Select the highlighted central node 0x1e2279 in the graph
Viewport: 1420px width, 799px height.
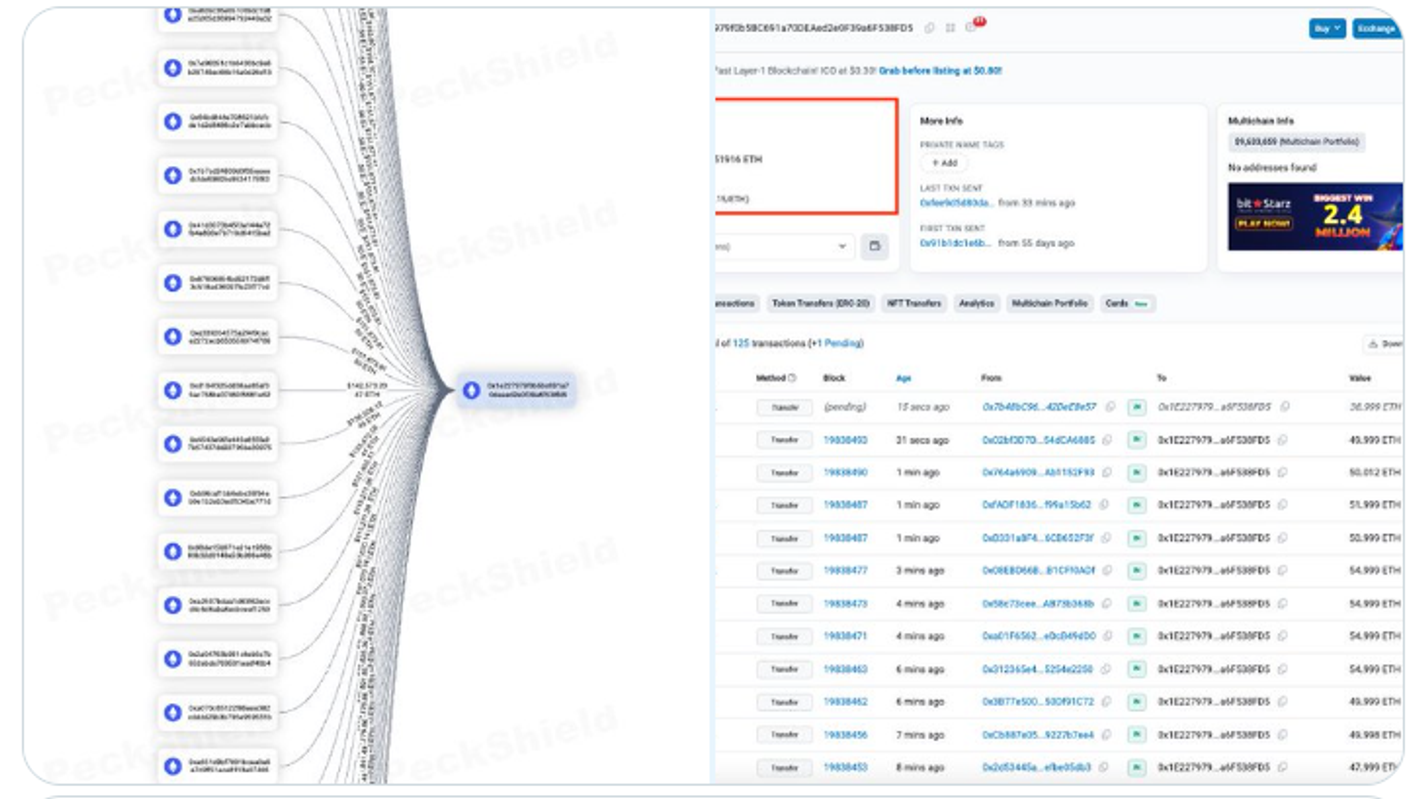[516, 390]
